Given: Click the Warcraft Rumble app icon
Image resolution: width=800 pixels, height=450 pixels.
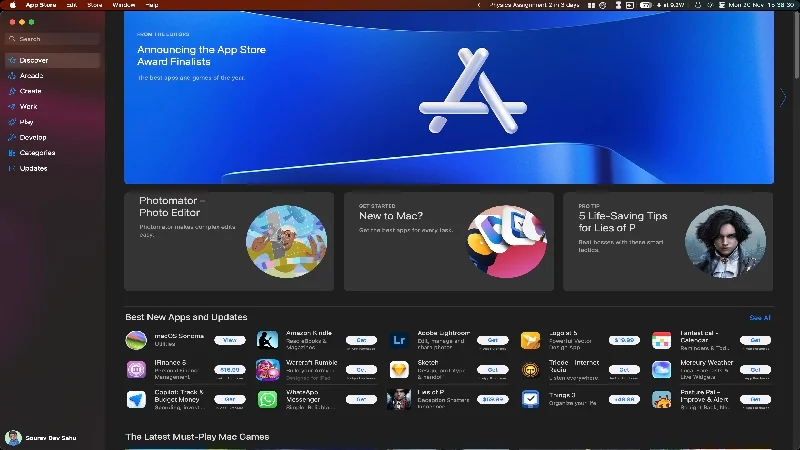Looking at the screenshot, I should coord(267,369).
